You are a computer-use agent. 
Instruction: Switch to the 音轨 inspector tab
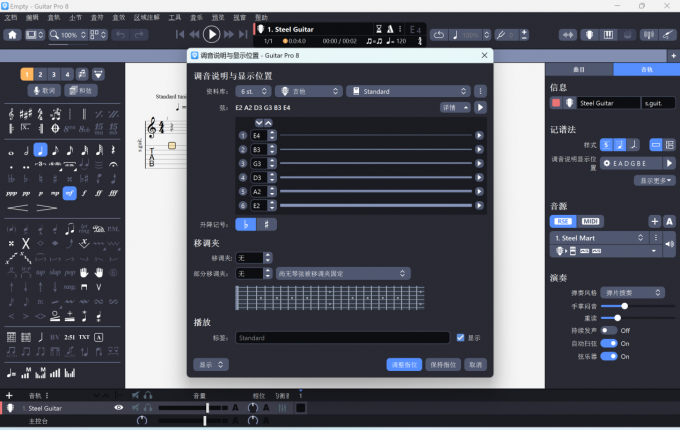647,69
